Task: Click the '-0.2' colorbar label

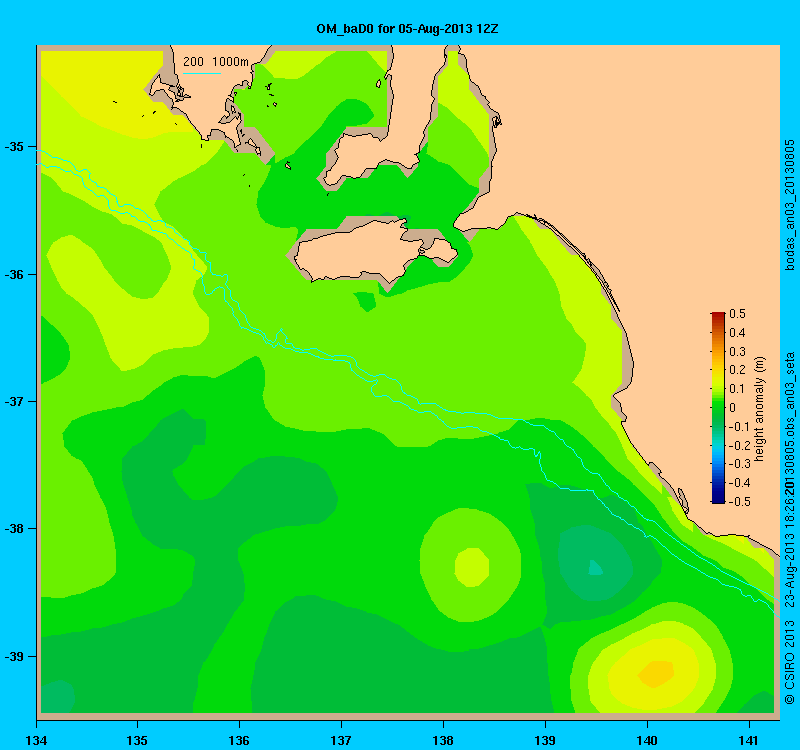Action: (739, 445)
